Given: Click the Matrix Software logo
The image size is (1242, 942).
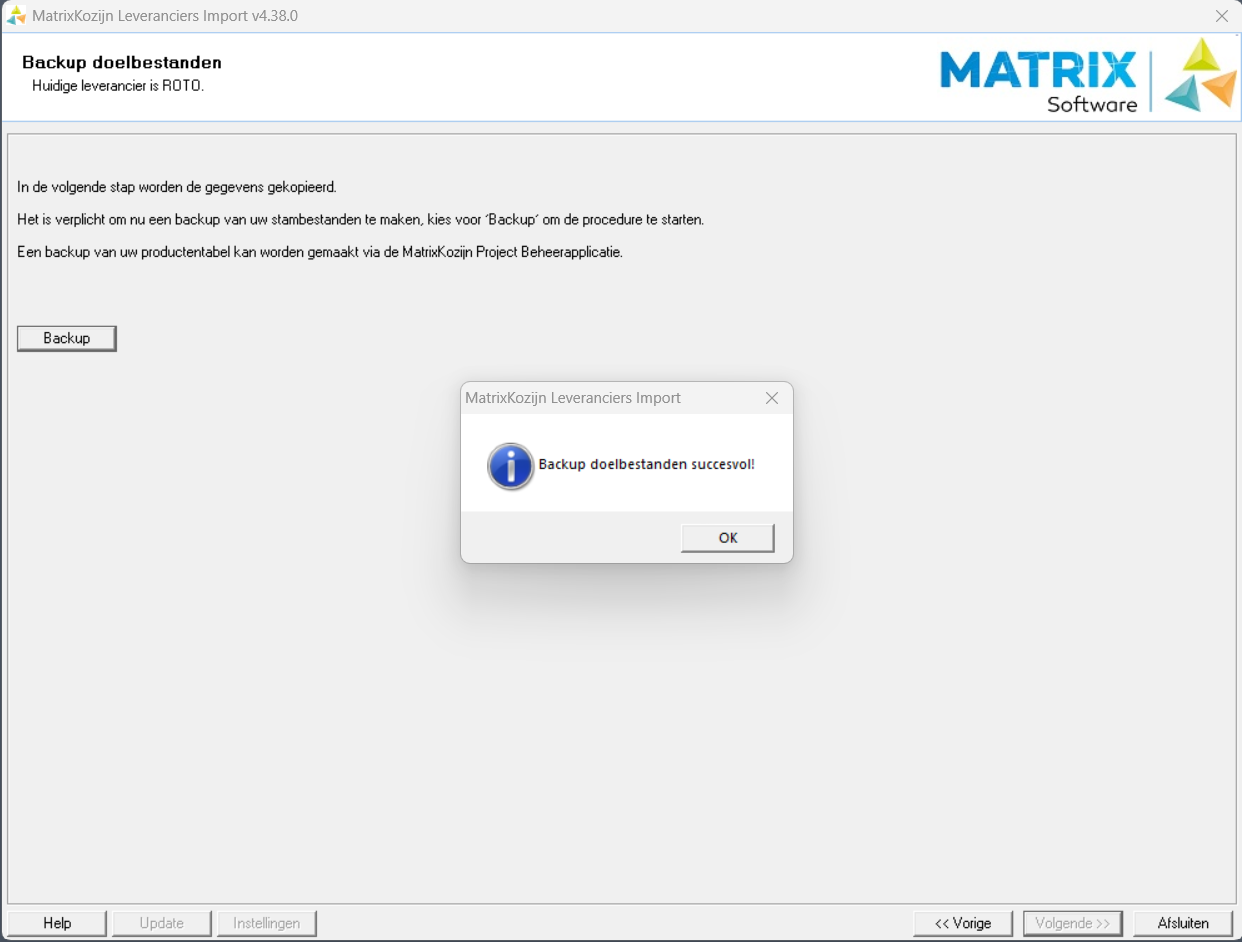Looking at the screenshot, I should click(1088, 76).
